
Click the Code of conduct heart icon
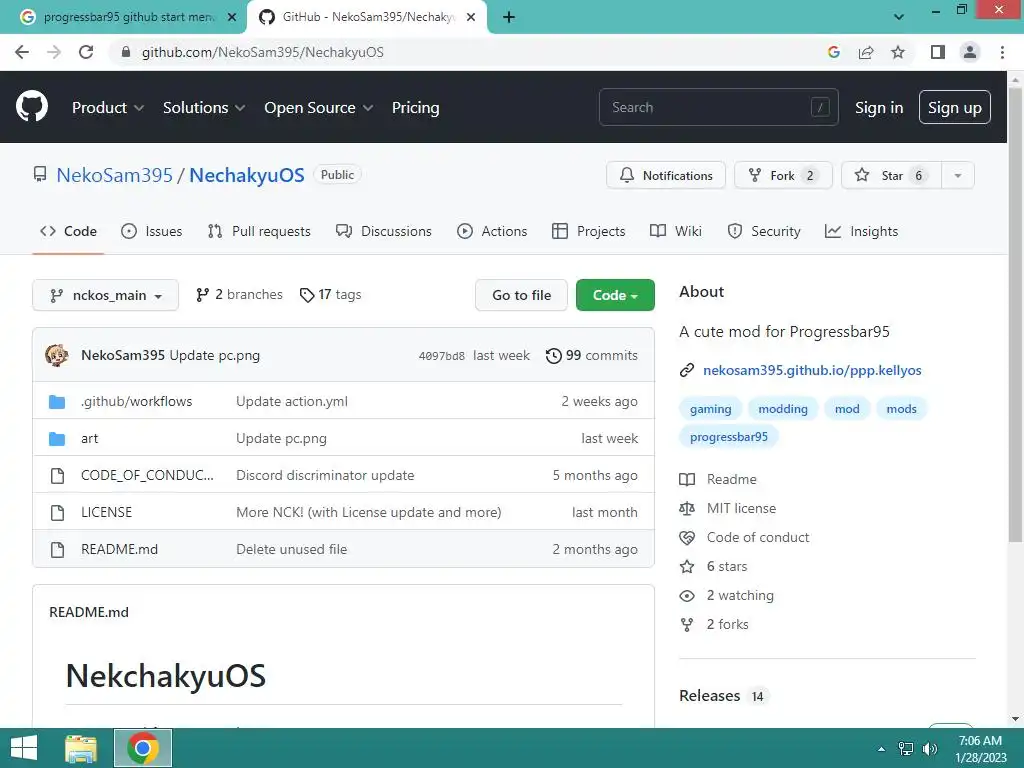coord(687,537)
